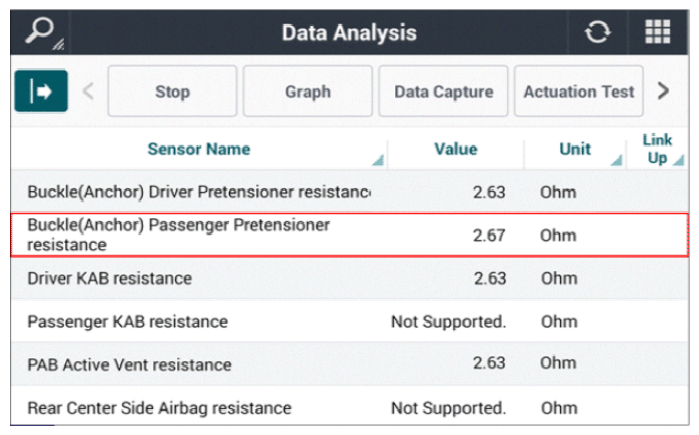
Task: Show next toolbar buttons arrow
Action: point(663,91)
